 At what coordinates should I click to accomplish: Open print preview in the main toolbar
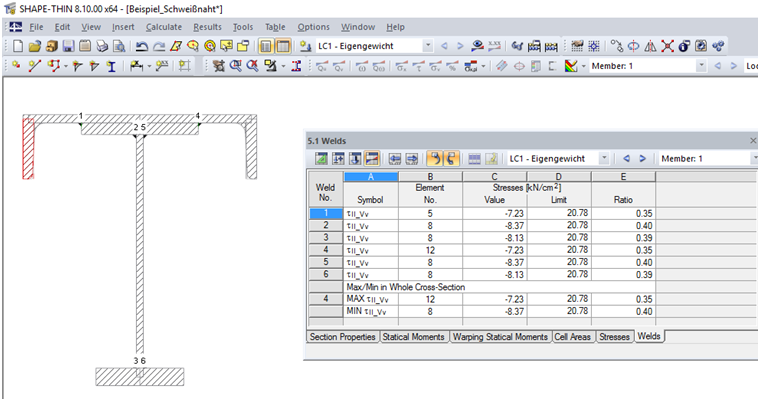(119, 46)
